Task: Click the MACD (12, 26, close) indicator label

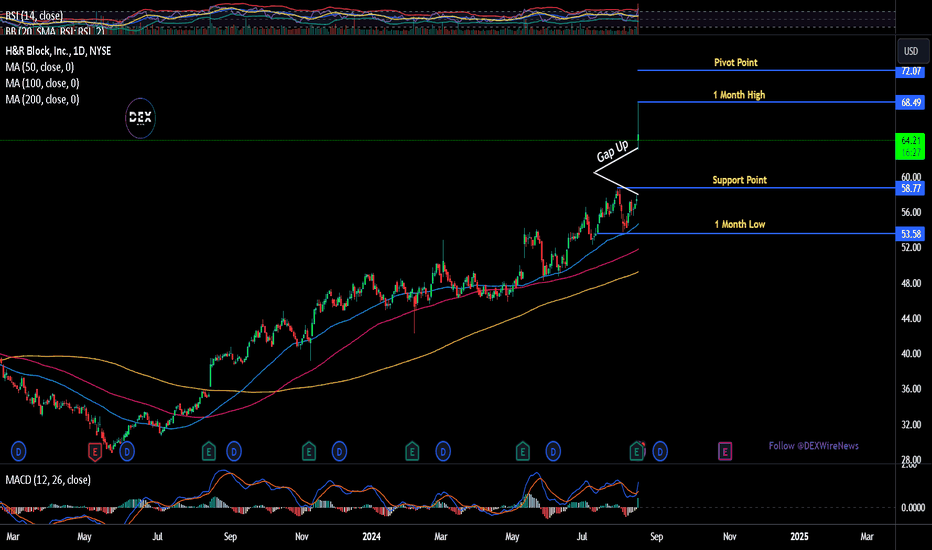Action: click(x=48, y=480)
